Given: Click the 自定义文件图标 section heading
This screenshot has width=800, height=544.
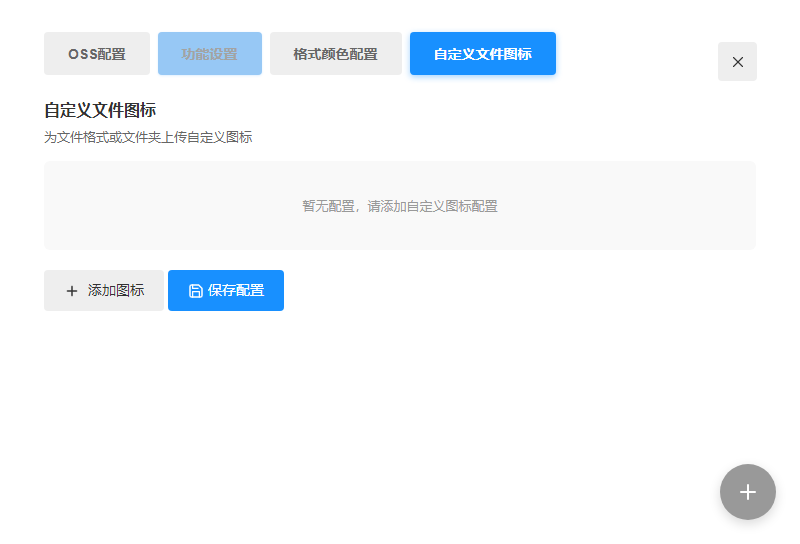Looking at the screenshot, I should point(100,110).
